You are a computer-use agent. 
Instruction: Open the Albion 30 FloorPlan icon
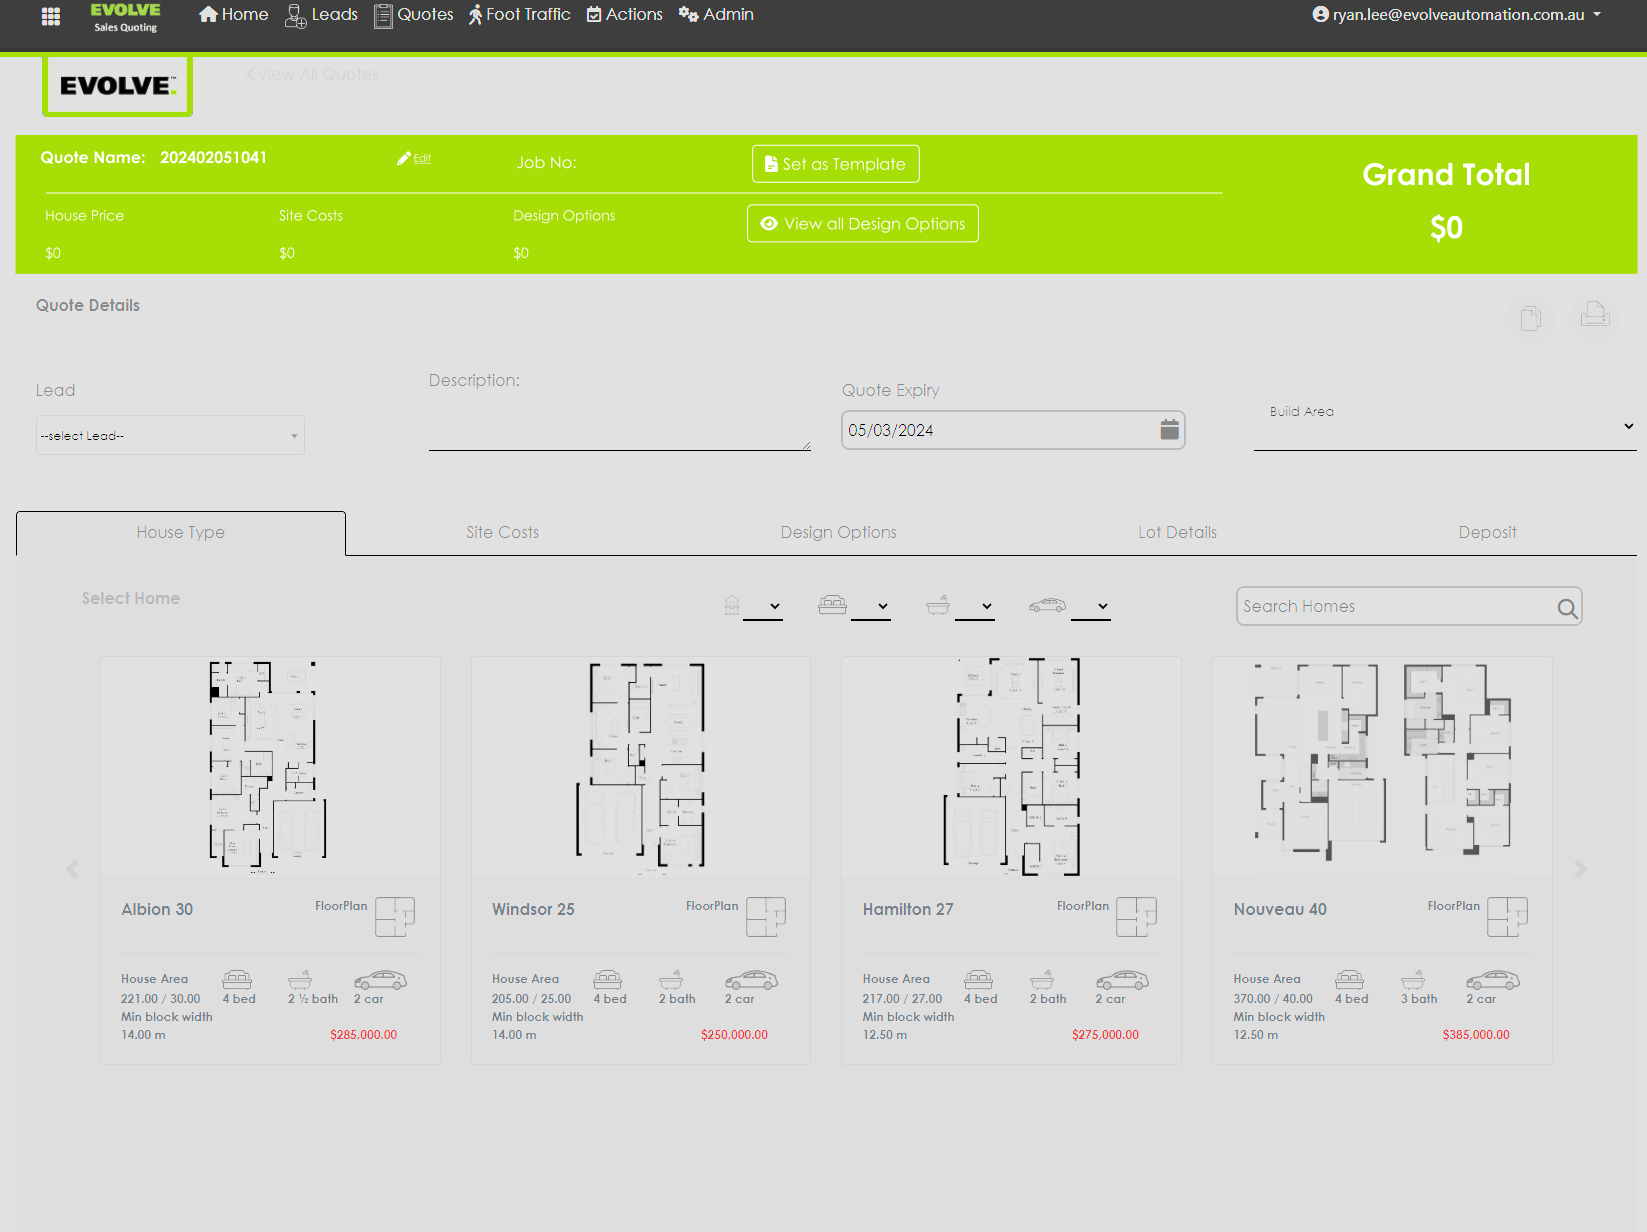(x=395, y=916)
